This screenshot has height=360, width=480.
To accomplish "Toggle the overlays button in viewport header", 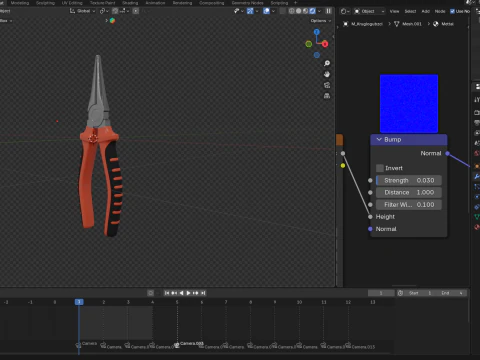I will (266, 11).
